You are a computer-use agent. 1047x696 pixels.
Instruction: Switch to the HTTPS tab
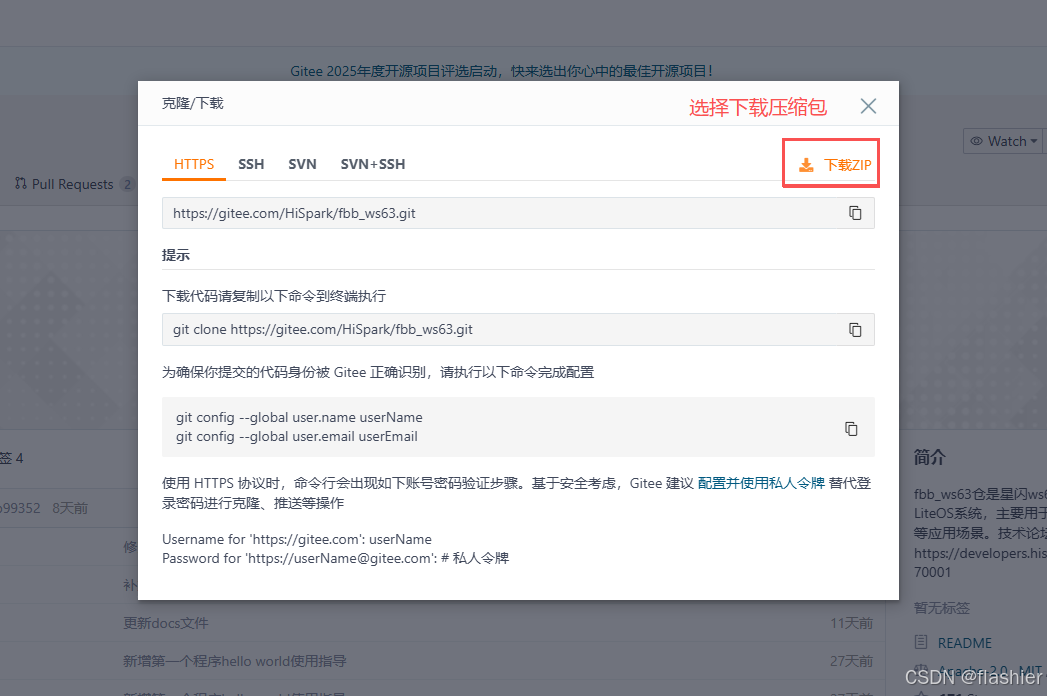194,164
